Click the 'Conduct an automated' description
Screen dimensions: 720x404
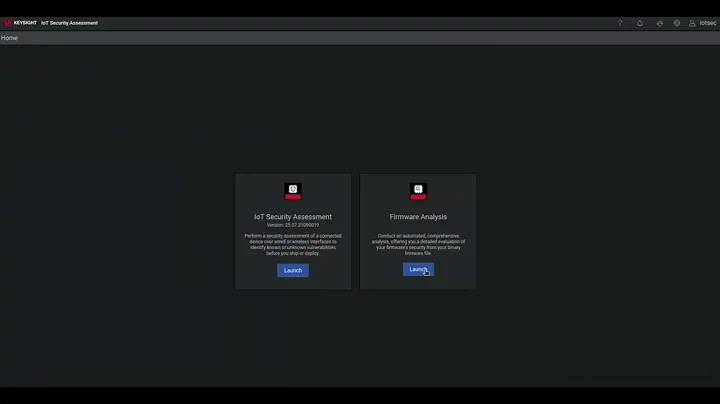tap(418, 244)
